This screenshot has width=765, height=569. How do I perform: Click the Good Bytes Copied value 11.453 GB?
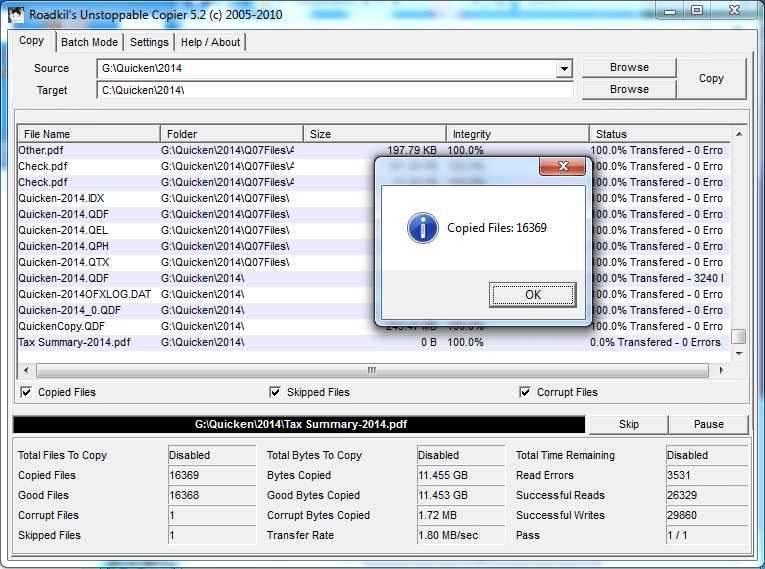(461, 495)
